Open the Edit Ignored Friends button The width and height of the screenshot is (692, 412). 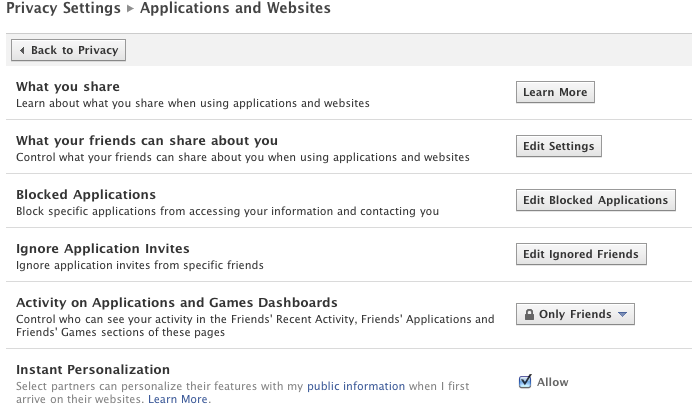[x=580, y=254]
